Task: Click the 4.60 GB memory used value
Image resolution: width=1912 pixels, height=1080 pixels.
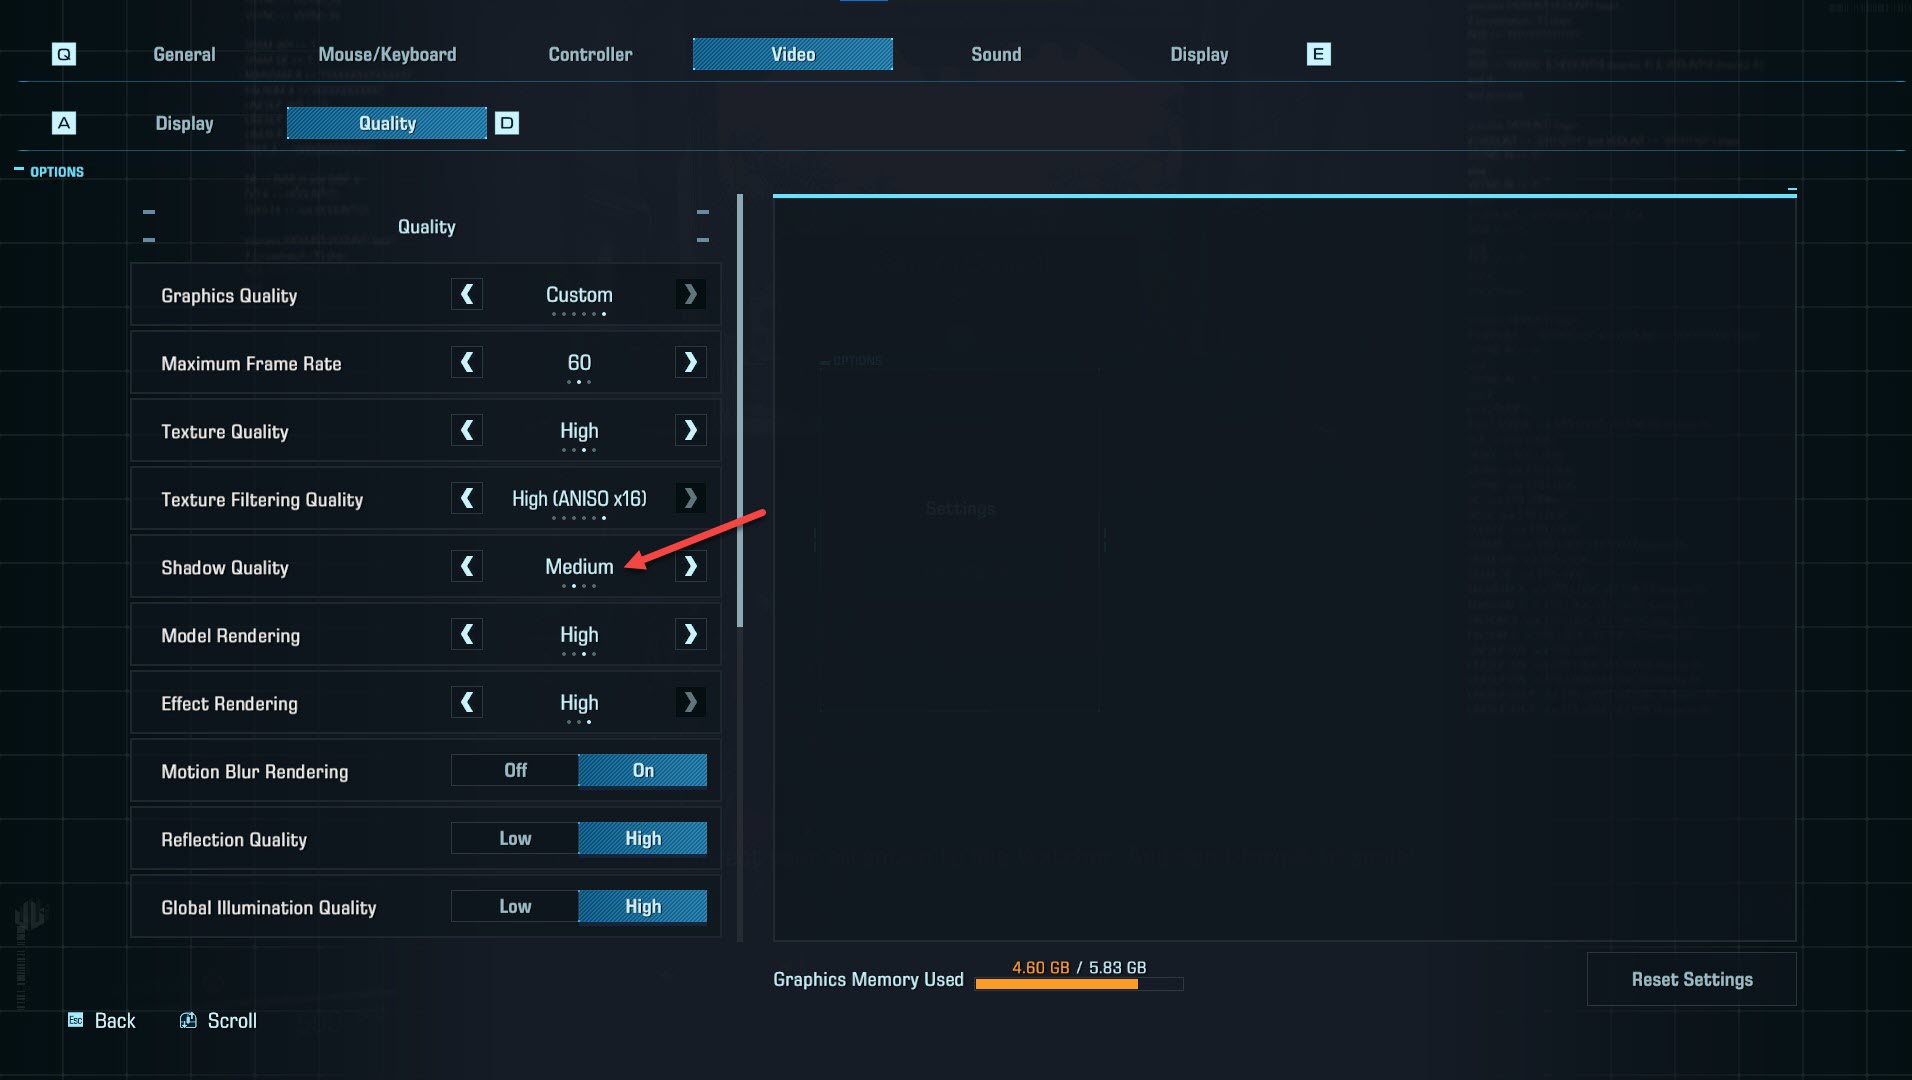Action: 1040,967
